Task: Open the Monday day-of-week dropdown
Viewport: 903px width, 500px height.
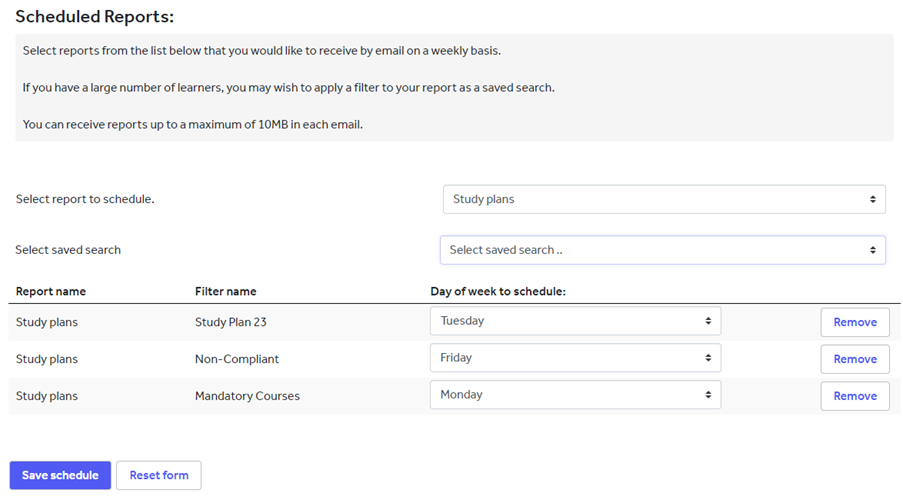Action: (575, 395)
